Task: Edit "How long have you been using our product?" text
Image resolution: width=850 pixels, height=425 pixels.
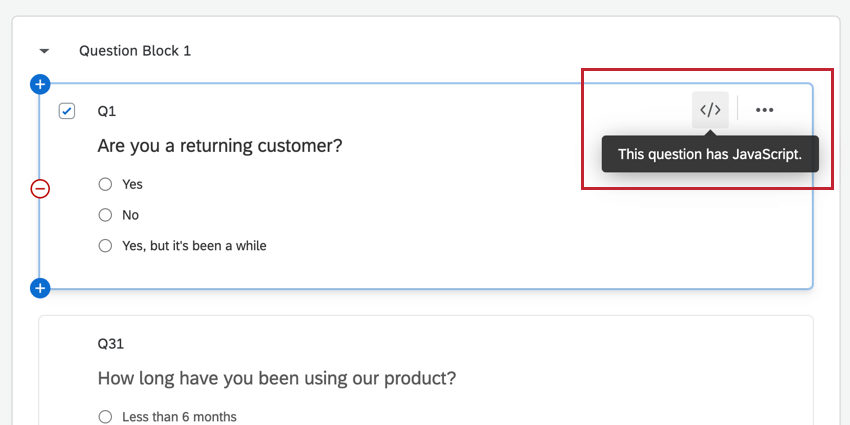Action: tap(277, 379)
